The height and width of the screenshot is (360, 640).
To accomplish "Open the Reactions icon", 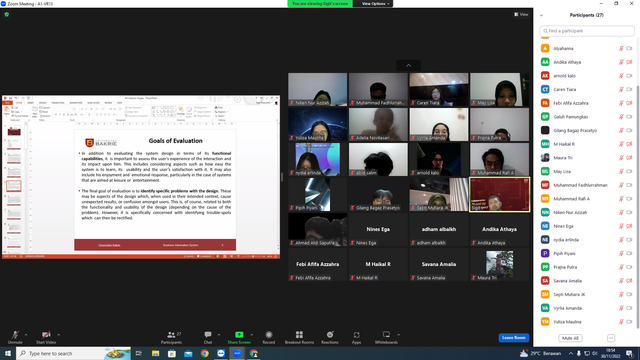I will coord(330,335).
